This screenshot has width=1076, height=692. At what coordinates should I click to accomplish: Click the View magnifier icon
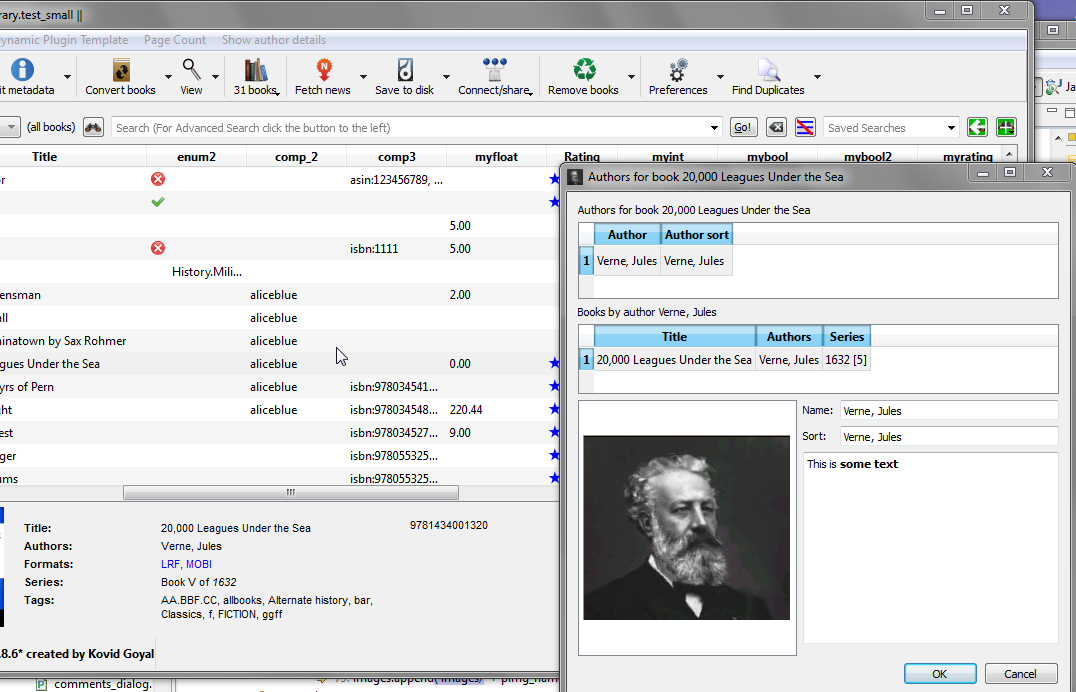191,70
